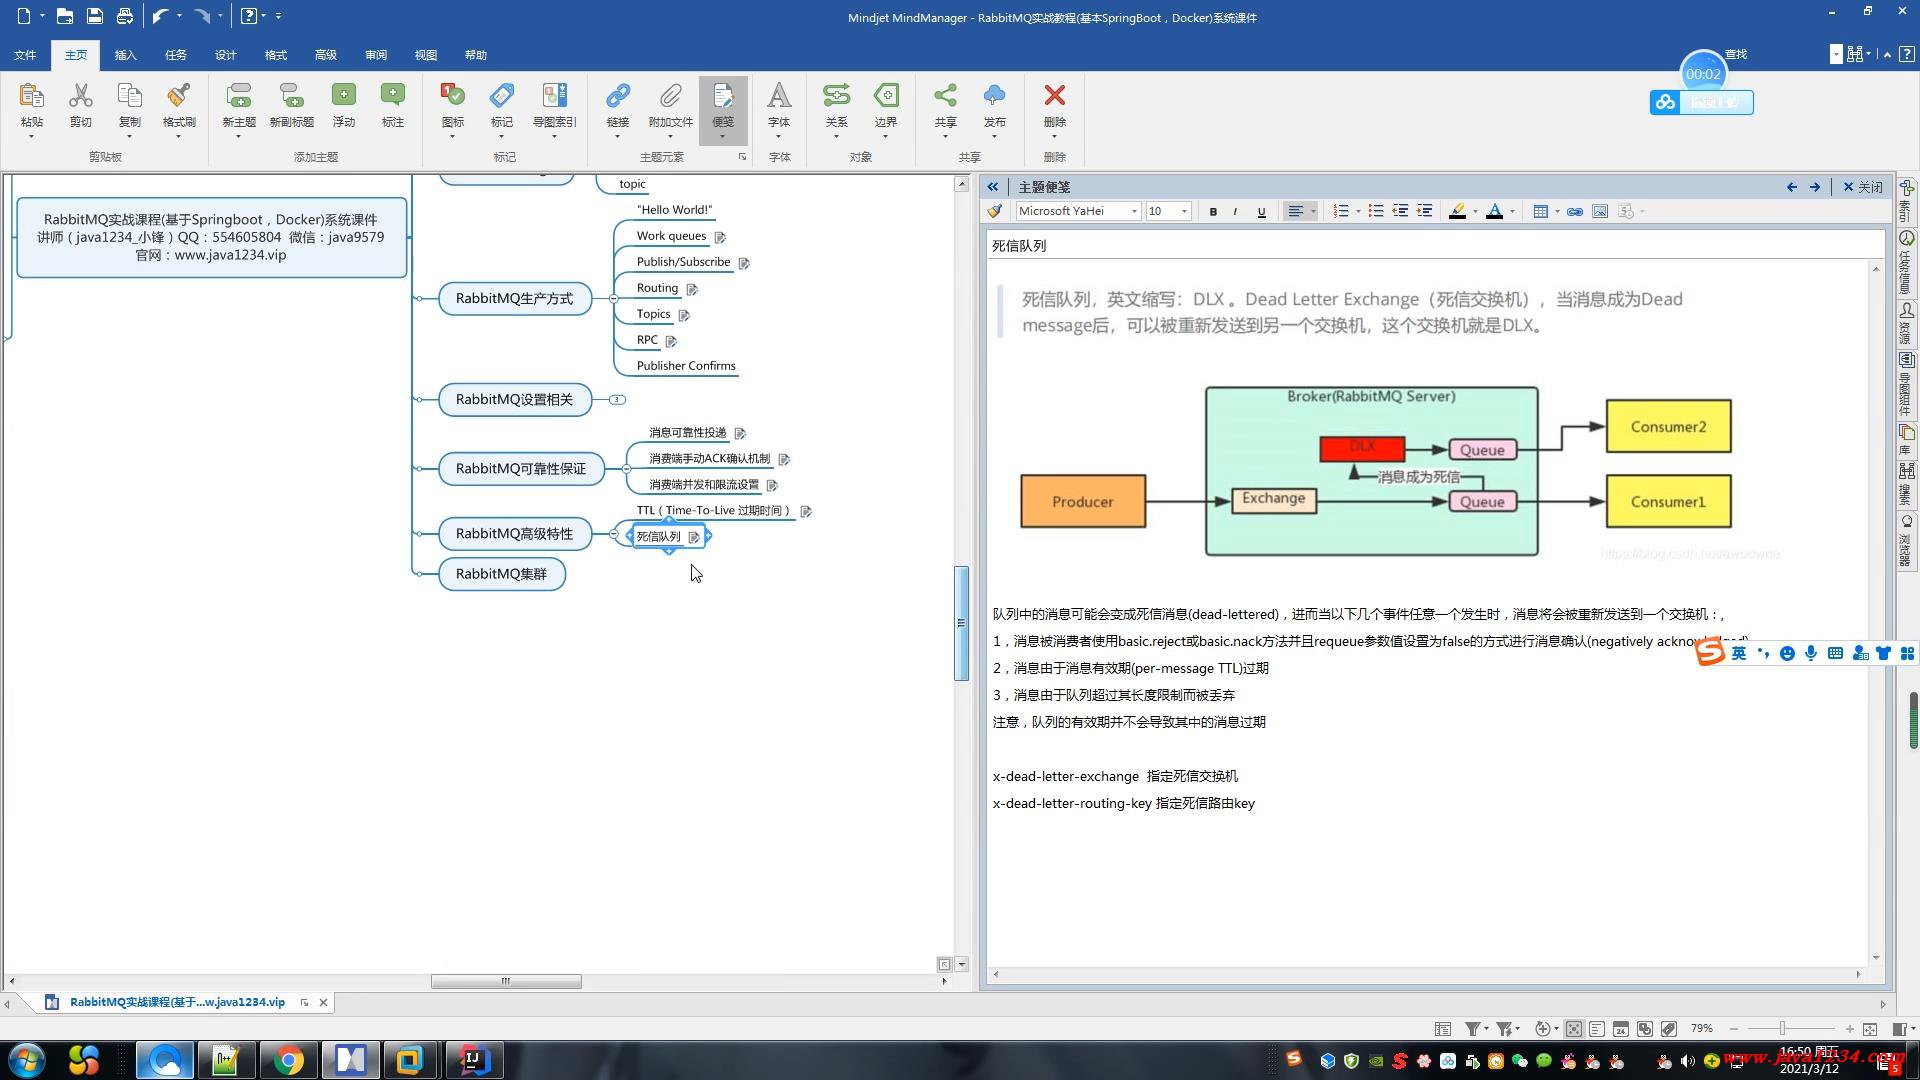Collapse the RabbitMQ生产方式 branch
The image size is (1920, 1080).
(x=613, y=299)
